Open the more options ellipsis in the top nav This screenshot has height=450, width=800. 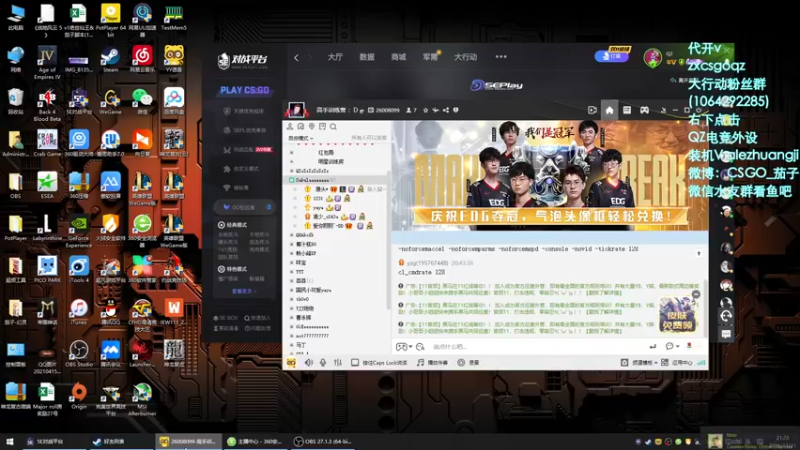[501, 57]
